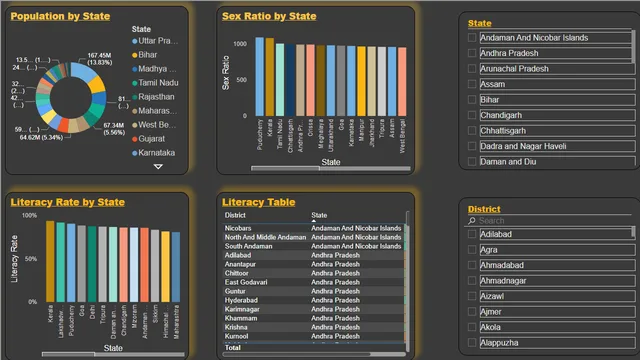Click the District slicer vertical scrollbar
Image resolution: width=640 pixels, height=360 pixels.
(633, 232)
